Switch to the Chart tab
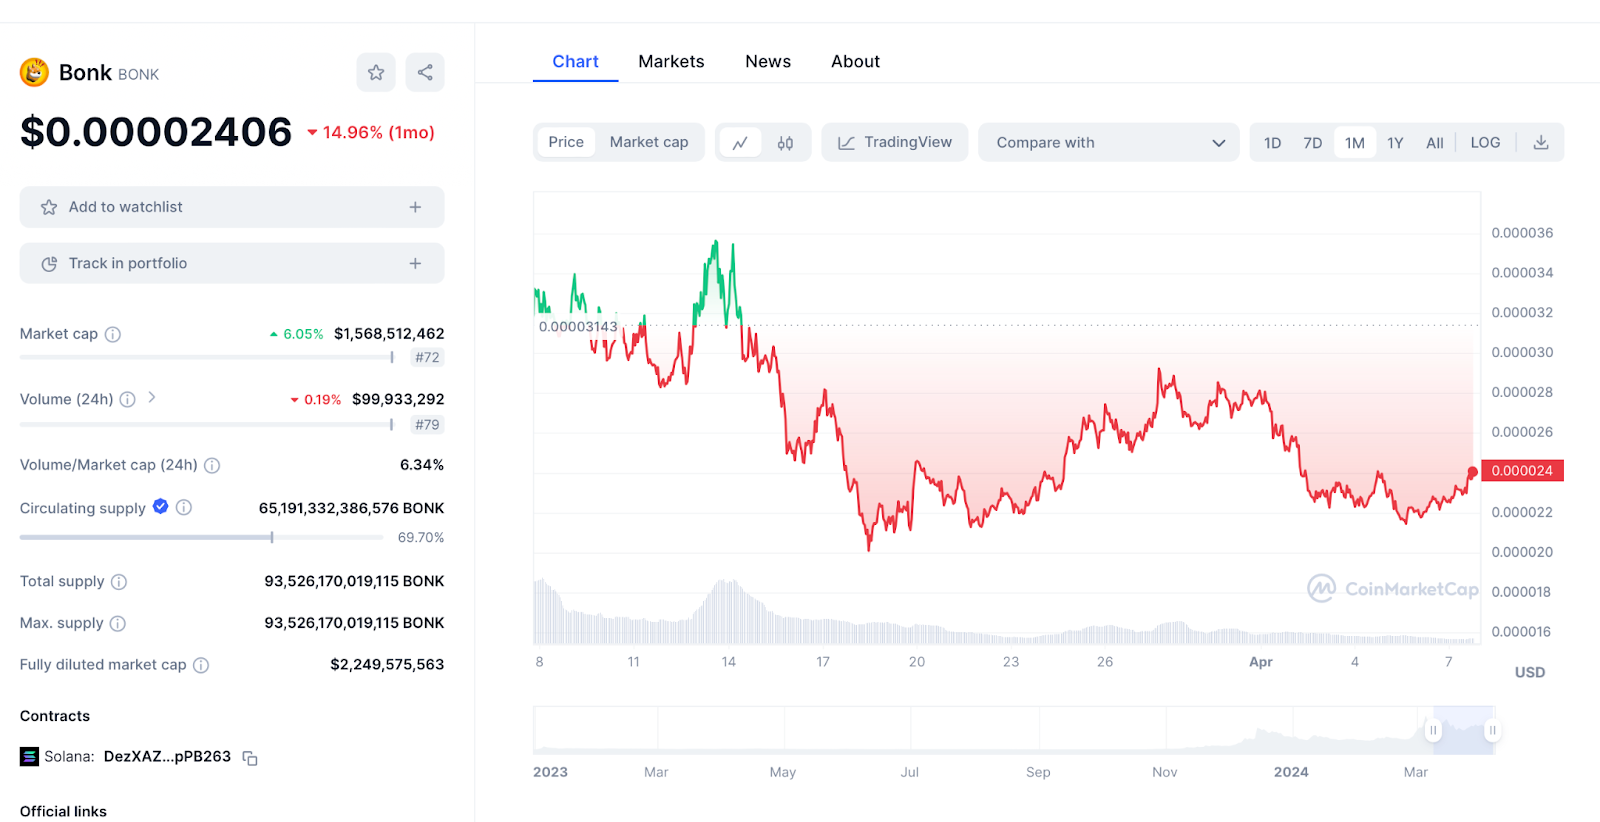This screenshot has width=1600, height=822. coord(575,61)
